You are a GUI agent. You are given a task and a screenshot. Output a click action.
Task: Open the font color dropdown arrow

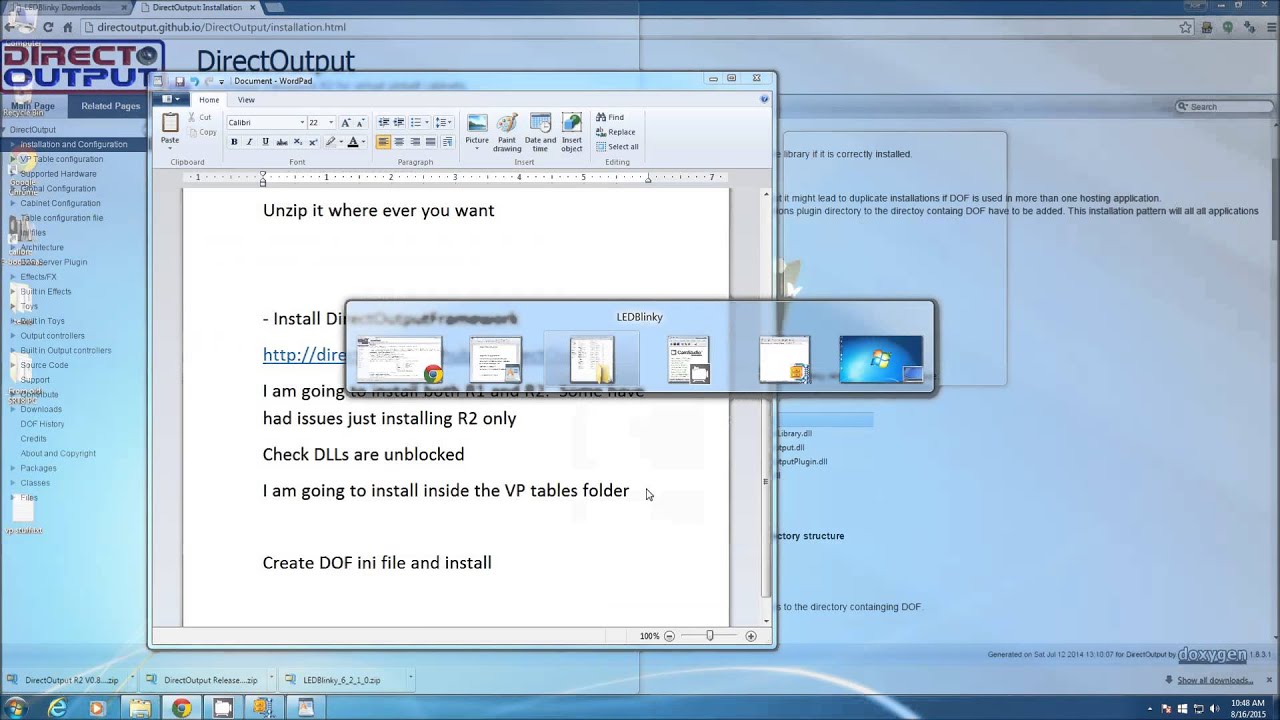364,142
